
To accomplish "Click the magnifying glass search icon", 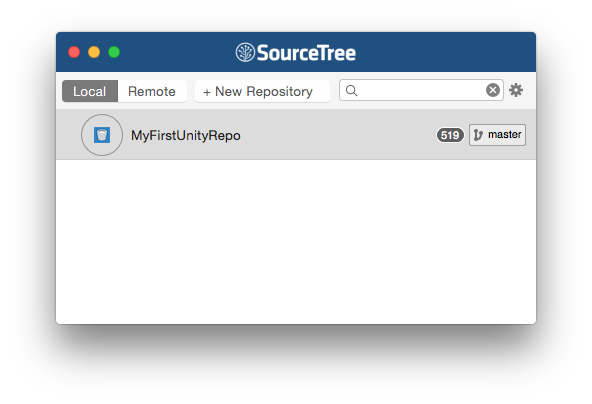I will 351,91.
